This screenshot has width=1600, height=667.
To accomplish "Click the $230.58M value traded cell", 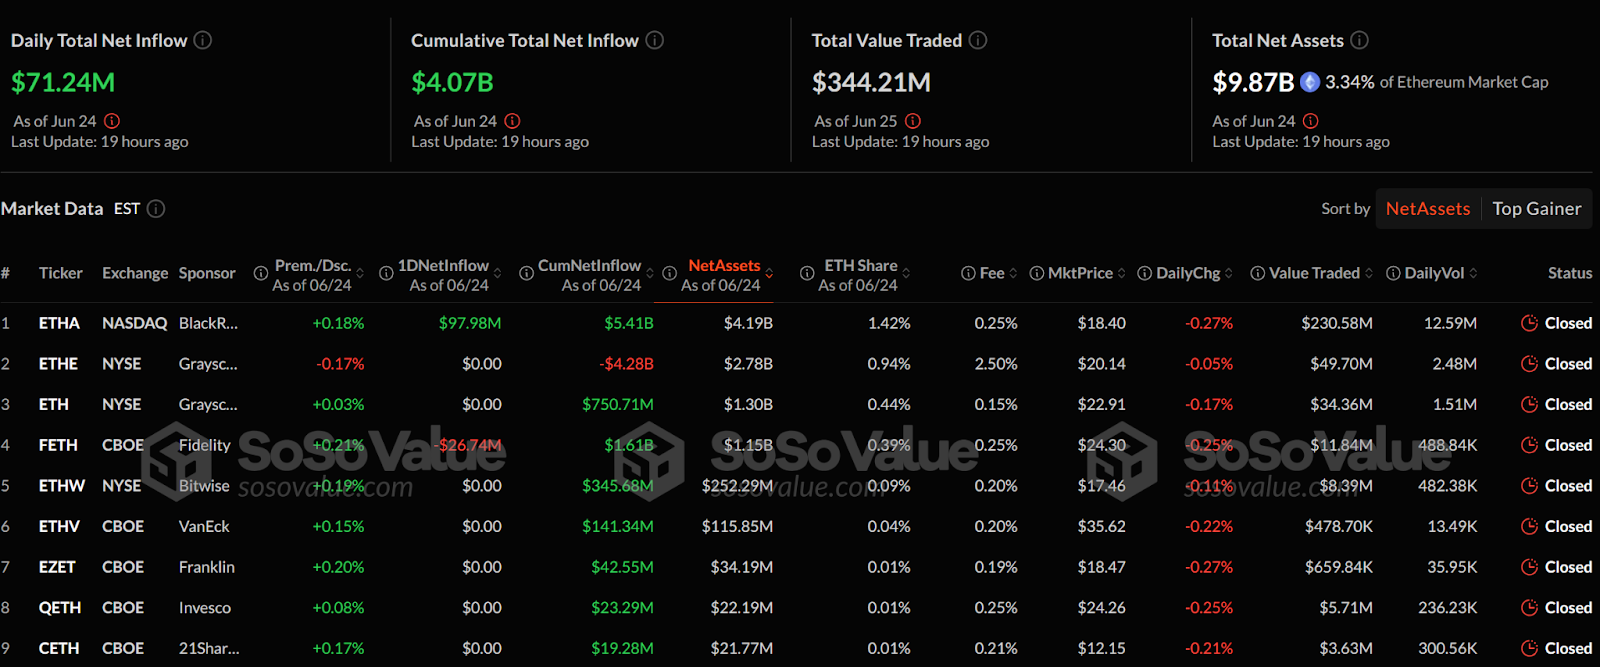I will [x=1337, y=323].
